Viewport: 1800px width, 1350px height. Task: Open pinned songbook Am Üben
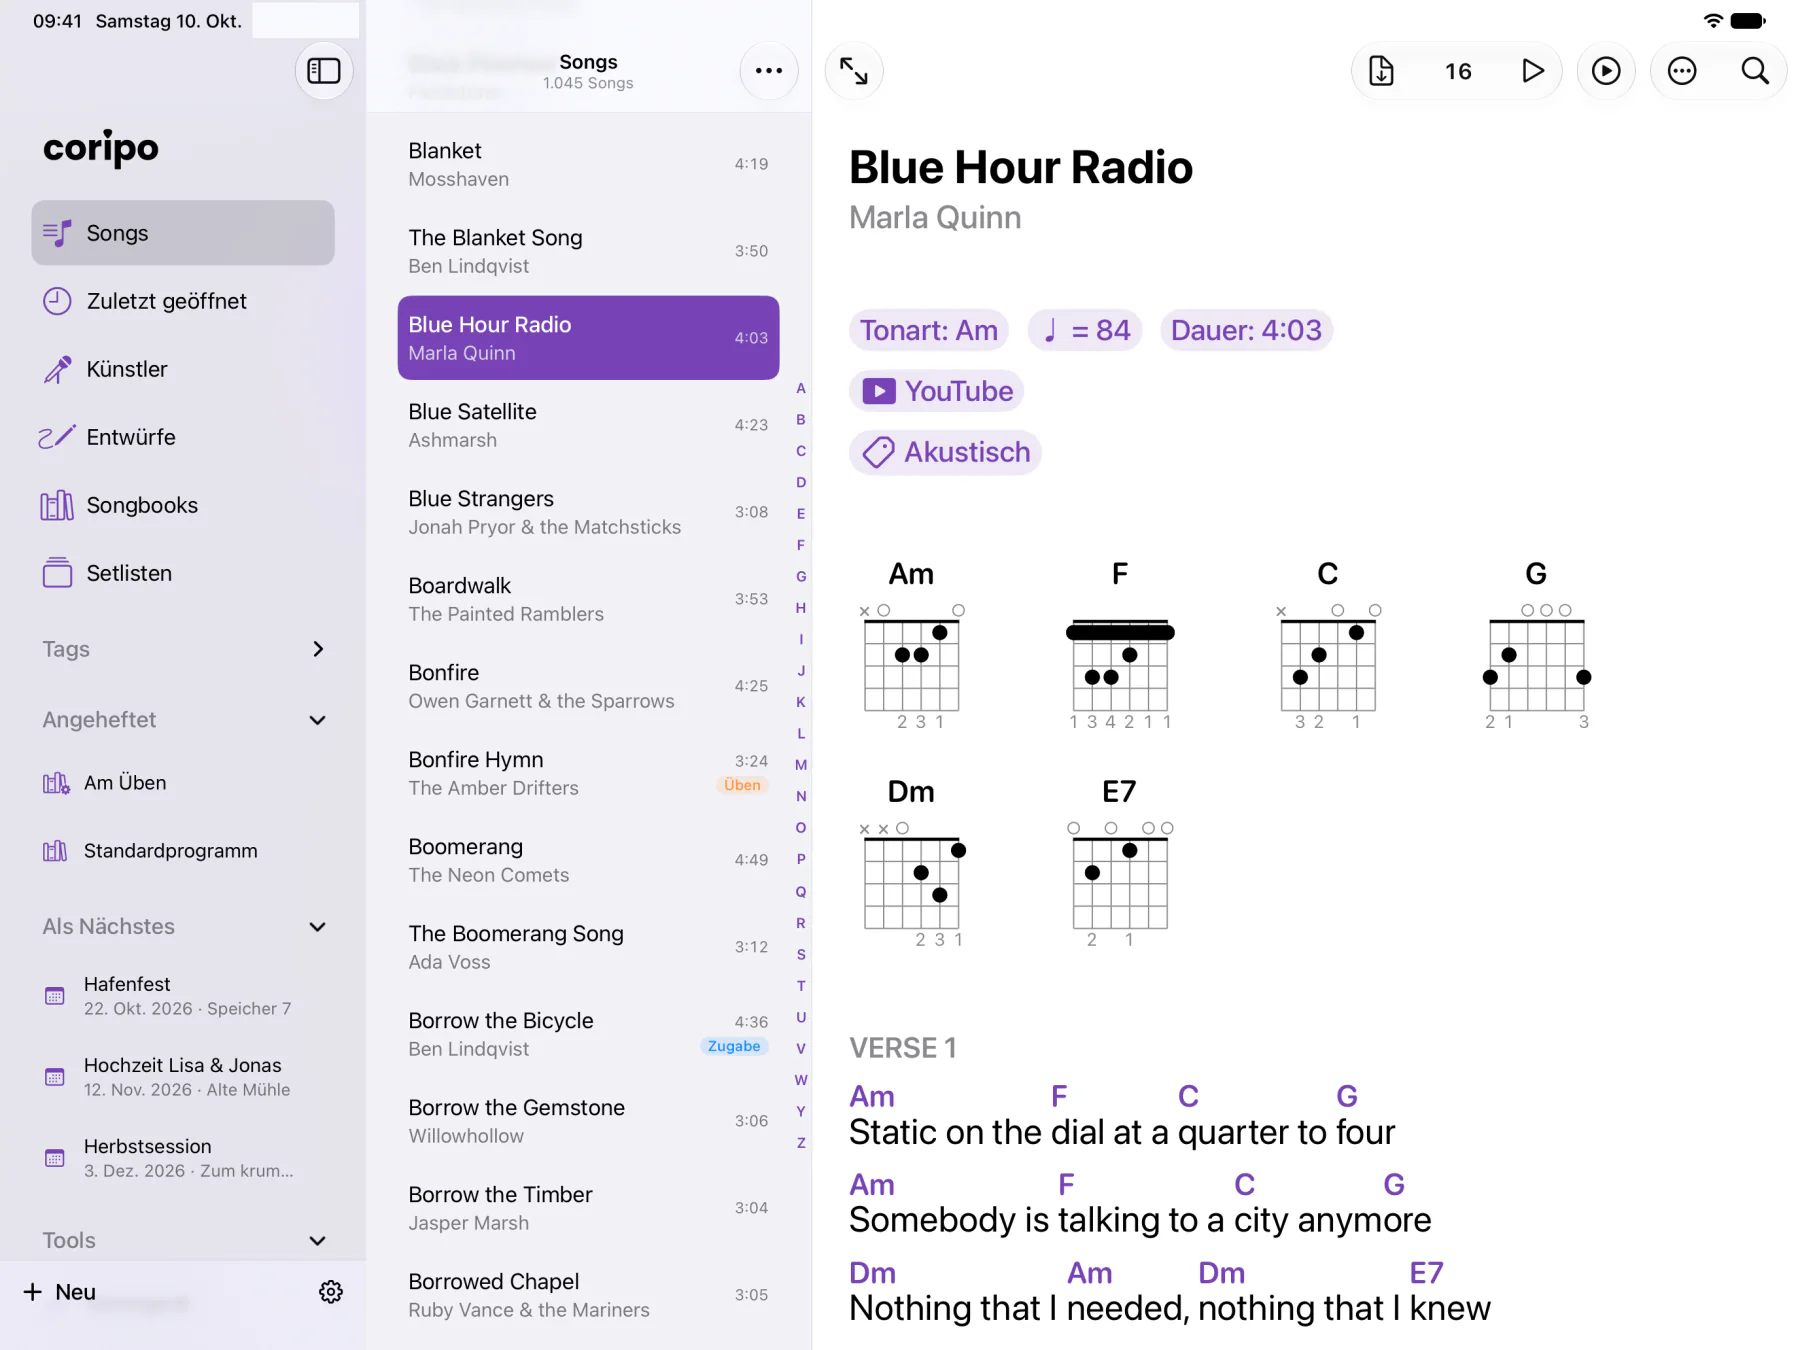tap(183, 783)
